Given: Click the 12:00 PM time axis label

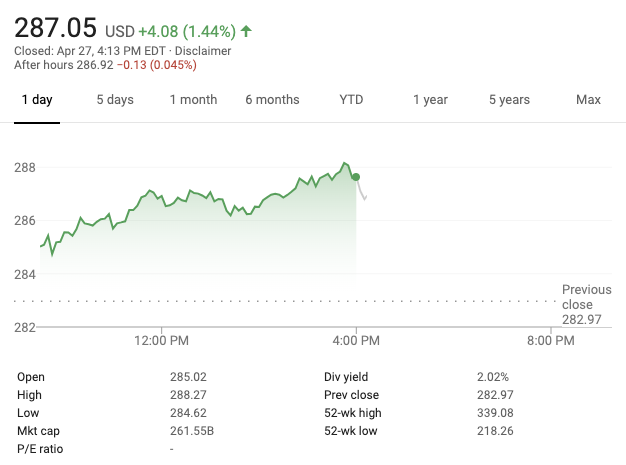Looking at the screenshot, I should [x=161, y=341].
